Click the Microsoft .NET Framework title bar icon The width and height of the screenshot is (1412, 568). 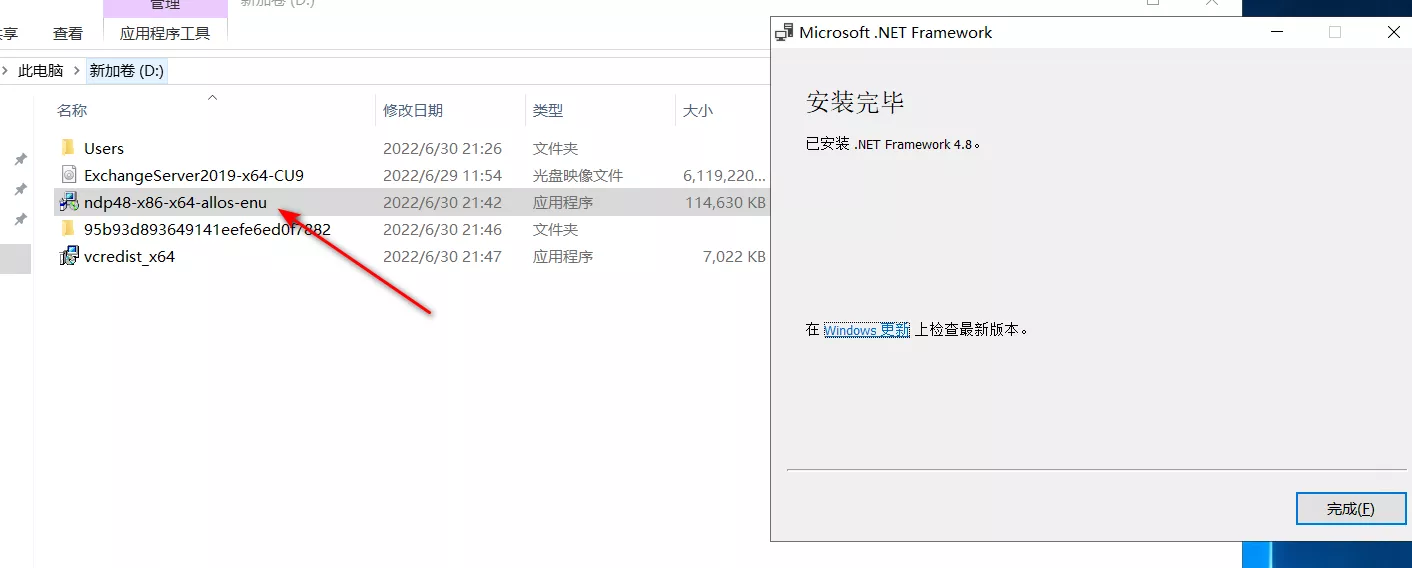(x=785, y=32)
